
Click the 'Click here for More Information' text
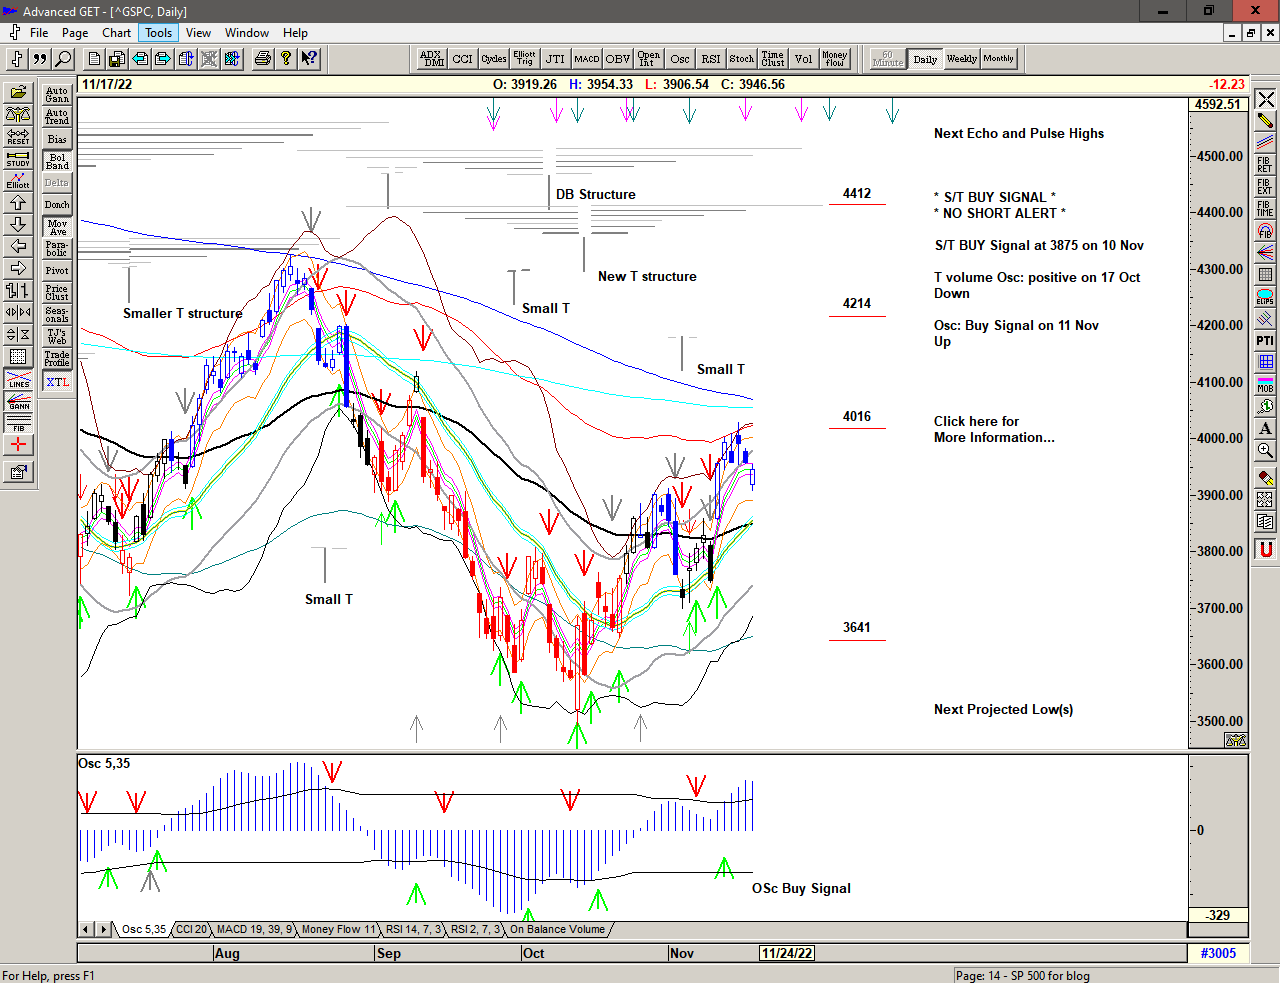click(993, 429)
